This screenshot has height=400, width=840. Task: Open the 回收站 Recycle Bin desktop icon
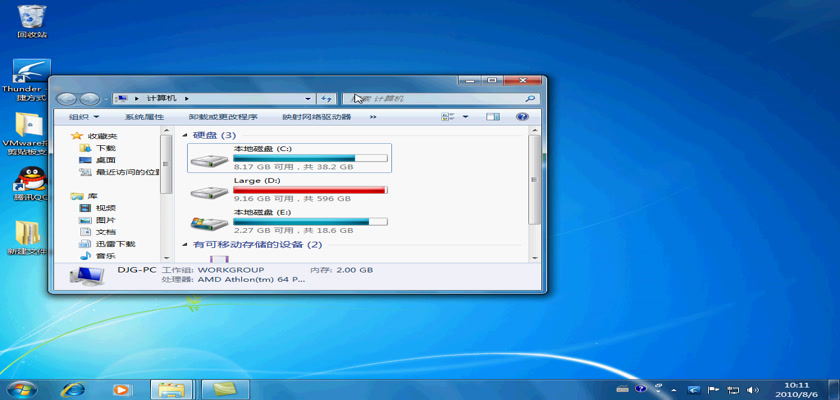[x=31, y=20]
